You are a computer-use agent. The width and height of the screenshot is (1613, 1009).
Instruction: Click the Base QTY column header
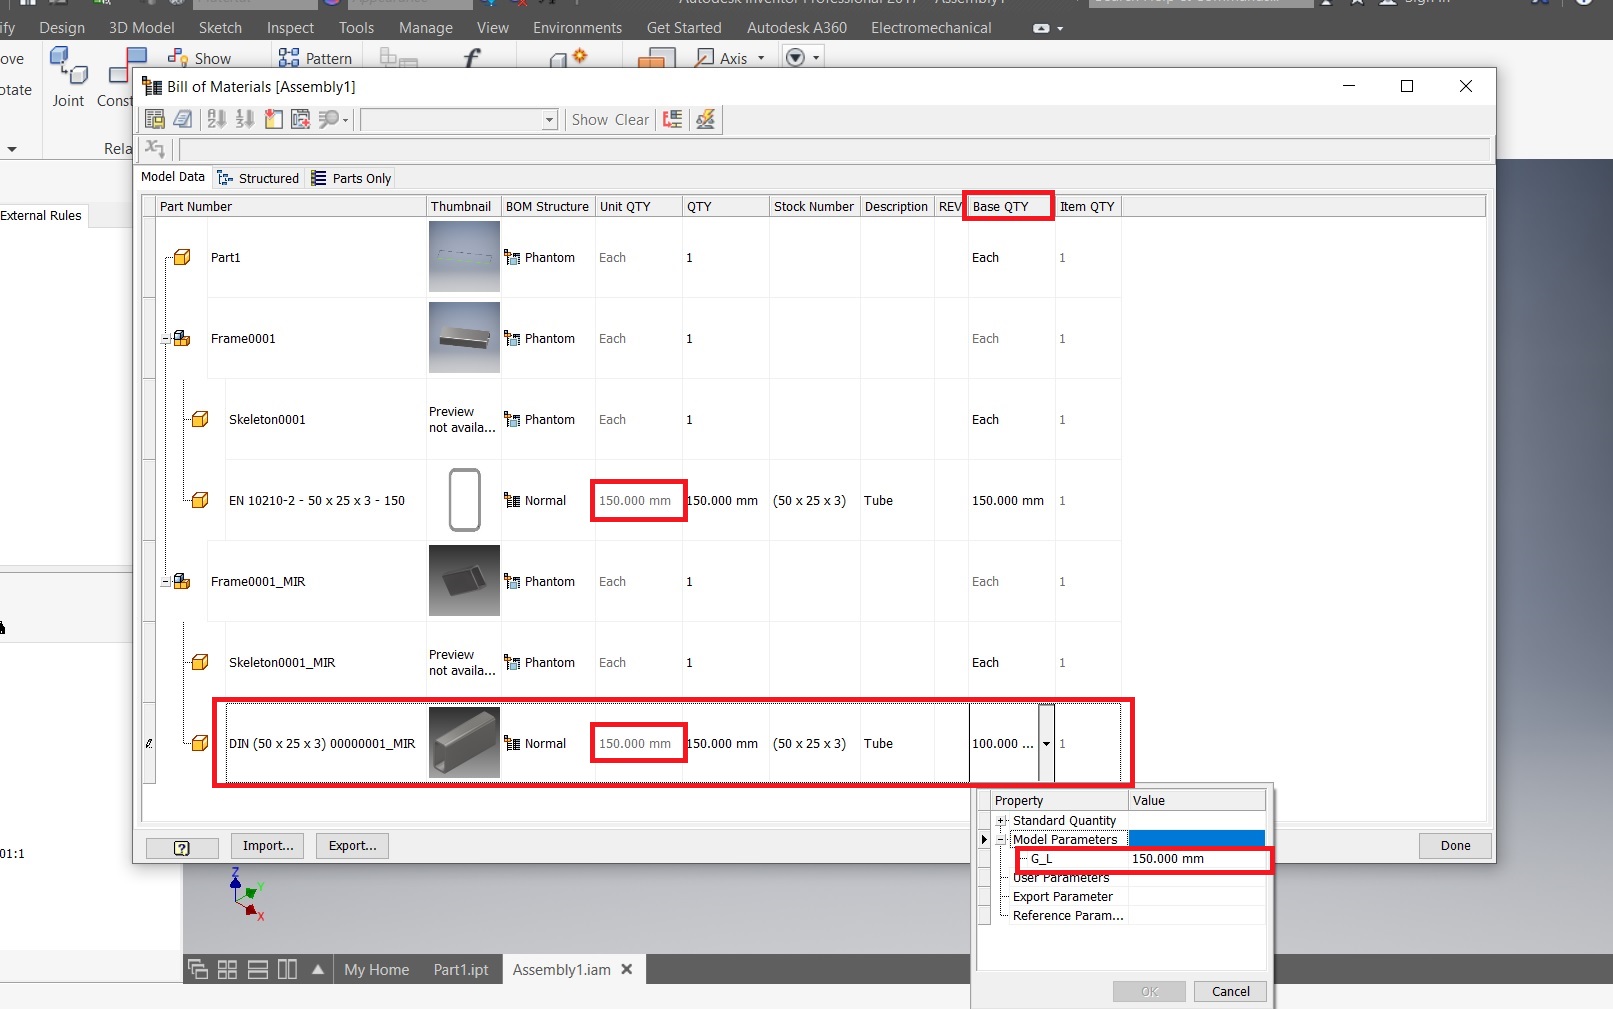tap(1011, 206)
